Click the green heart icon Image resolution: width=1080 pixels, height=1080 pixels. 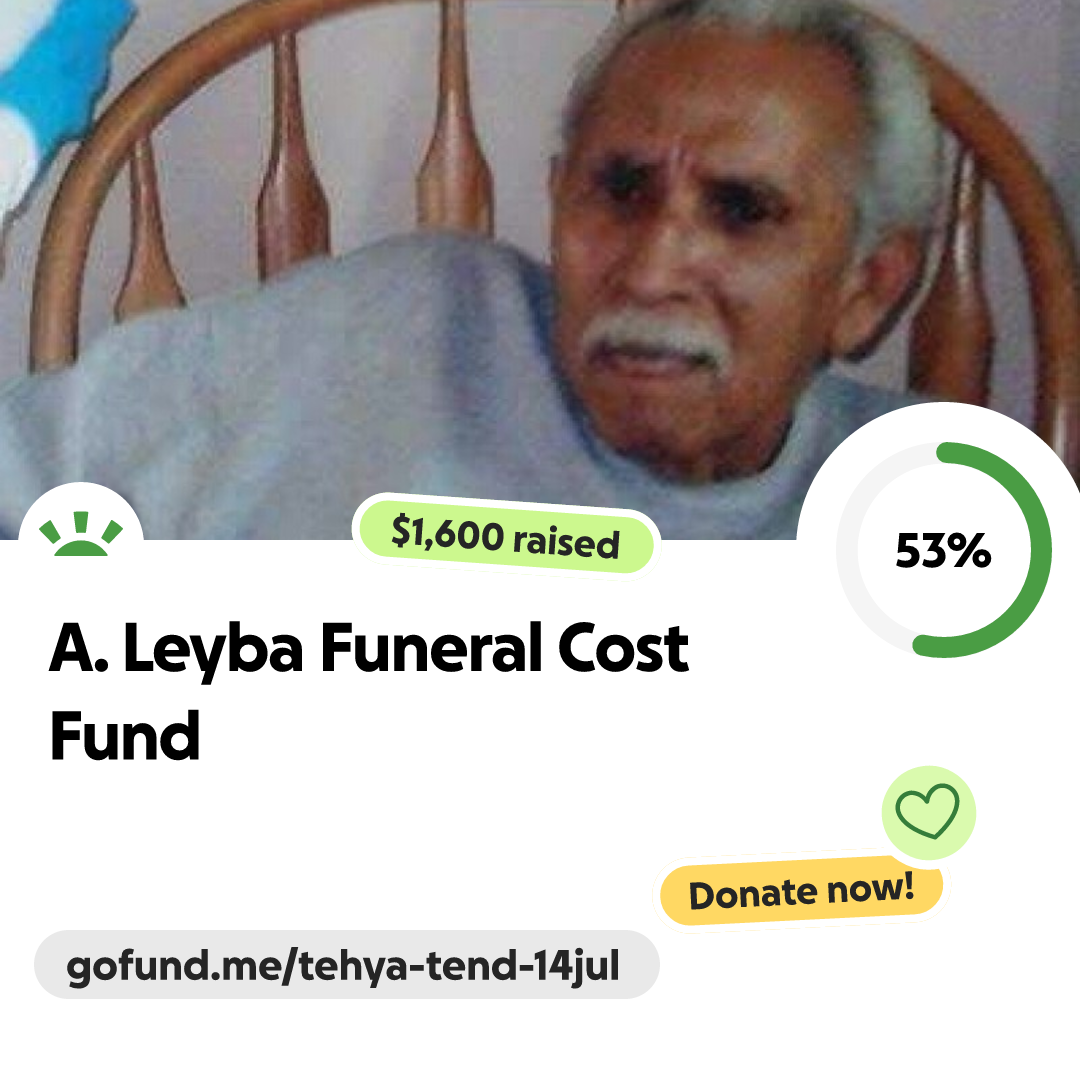927,811
